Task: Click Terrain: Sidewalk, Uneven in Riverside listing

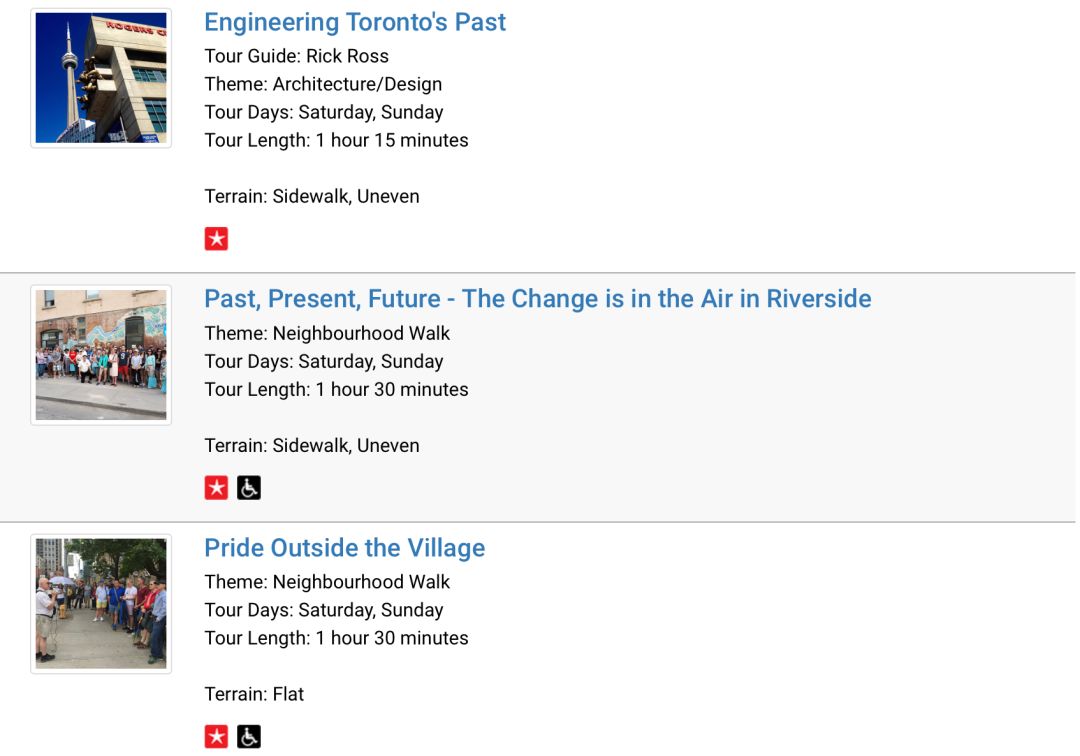Action: pos(311,445)
